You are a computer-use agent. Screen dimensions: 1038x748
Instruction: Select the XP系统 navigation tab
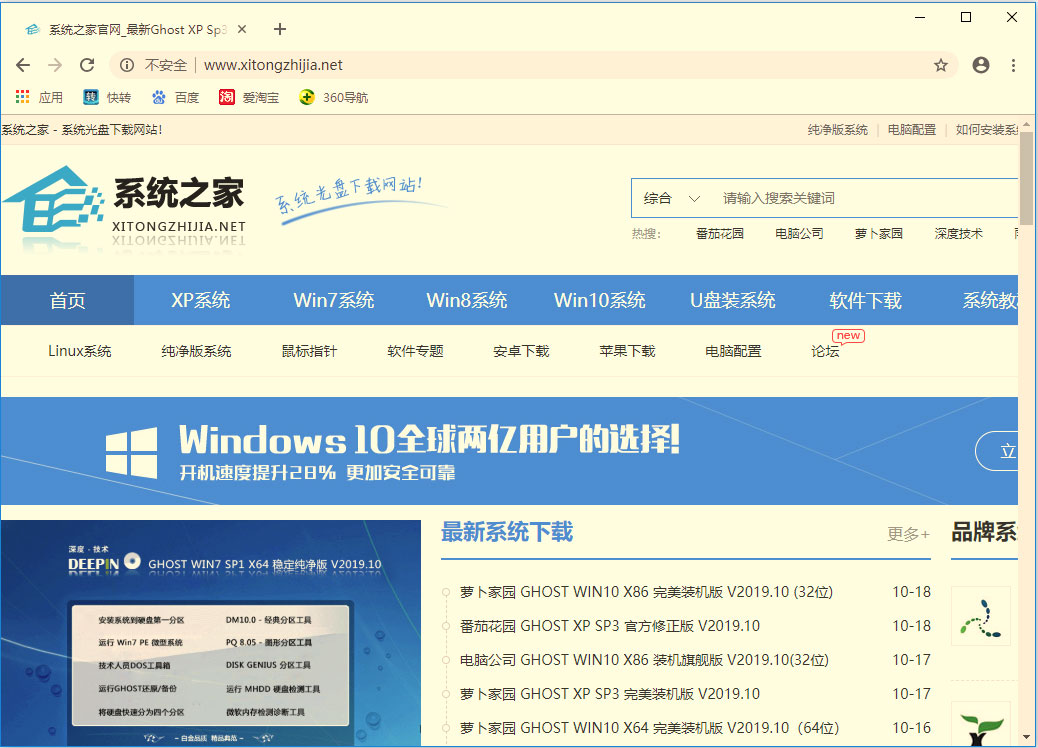pos(201,300)
